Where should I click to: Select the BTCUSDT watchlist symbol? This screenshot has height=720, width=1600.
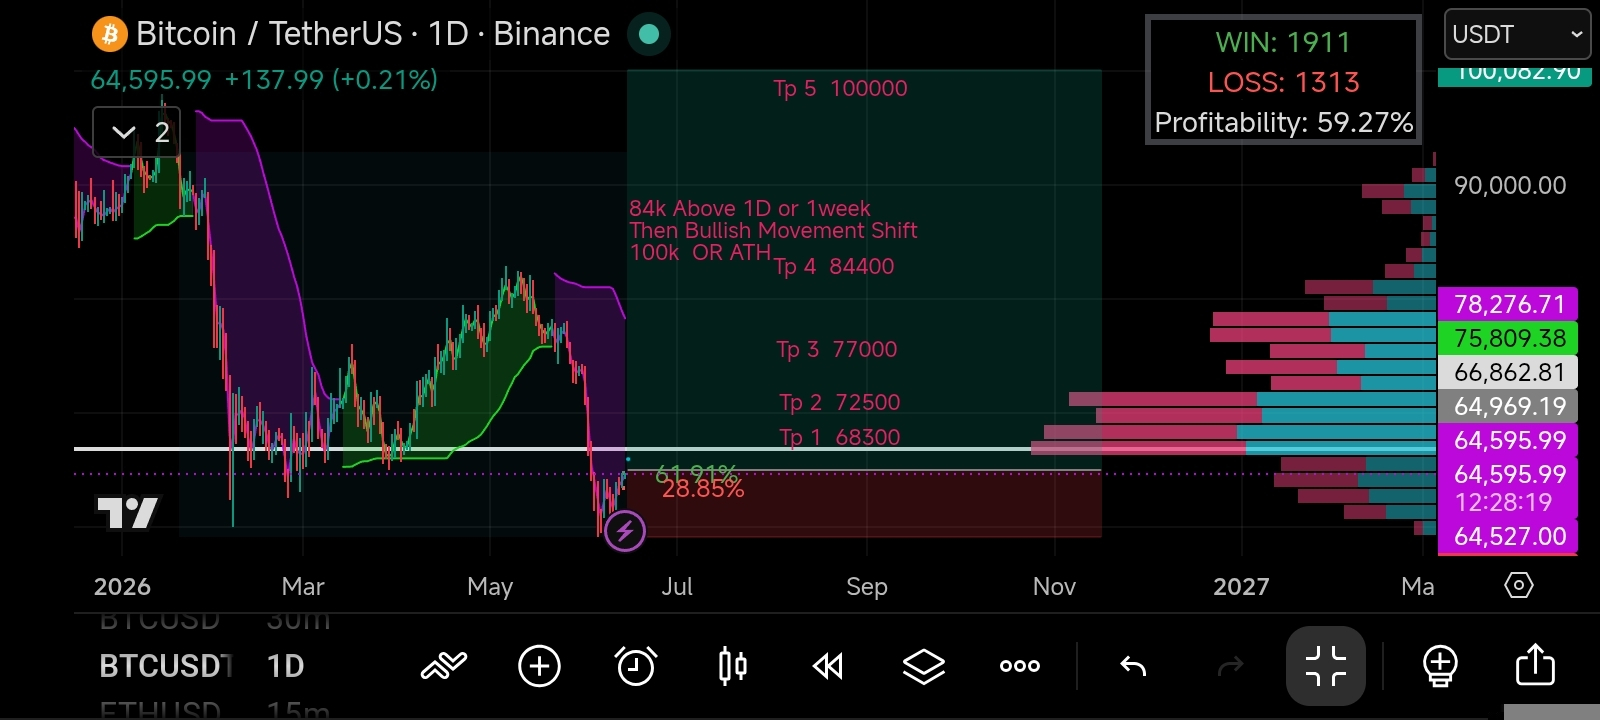[x=165, y=666]
